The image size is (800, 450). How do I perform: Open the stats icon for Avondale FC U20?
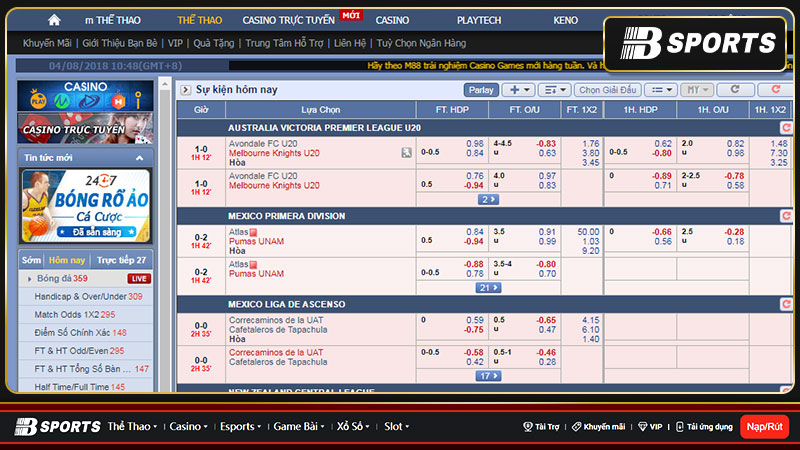(x=406, y=153)
